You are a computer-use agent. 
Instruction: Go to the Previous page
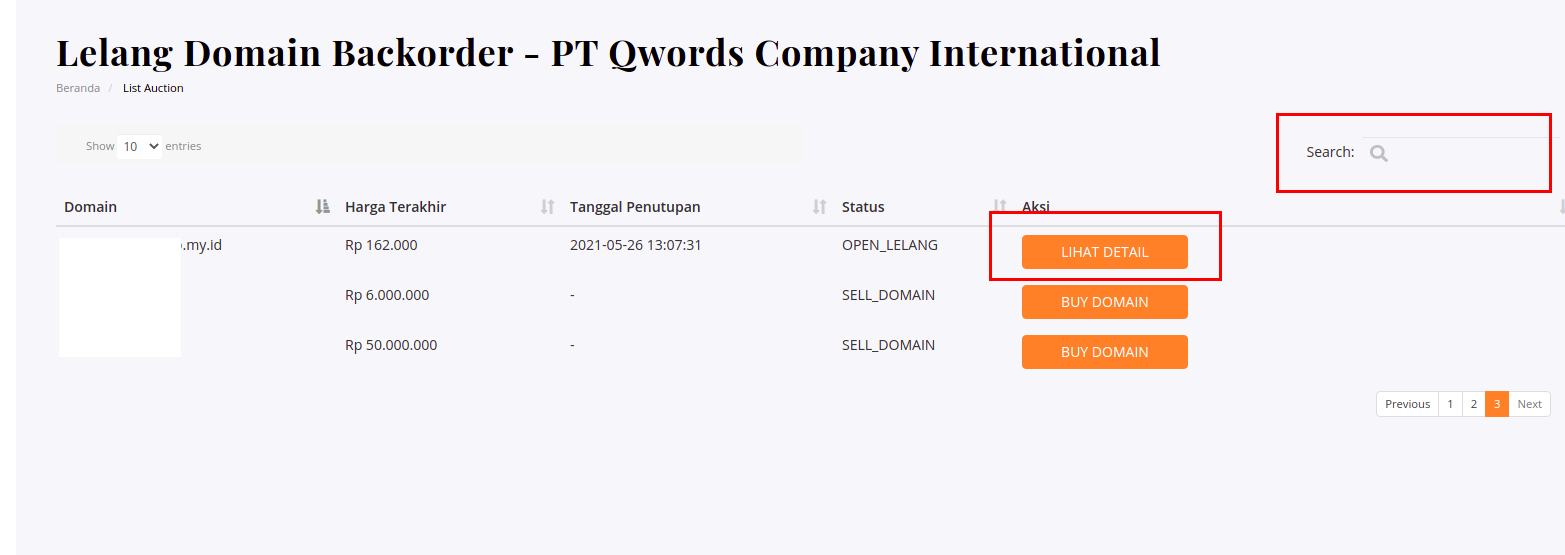pyautogui.click(x=1407, y=404)
